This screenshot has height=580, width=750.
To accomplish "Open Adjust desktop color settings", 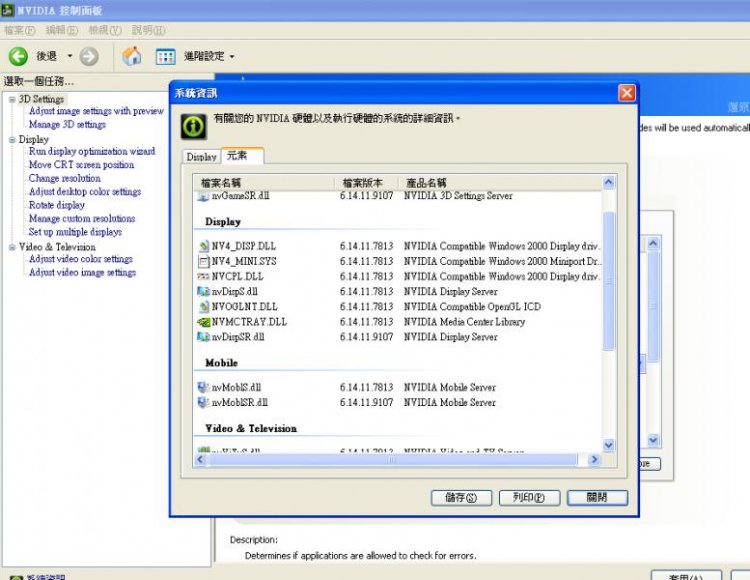I will click(x=85, y=192).
